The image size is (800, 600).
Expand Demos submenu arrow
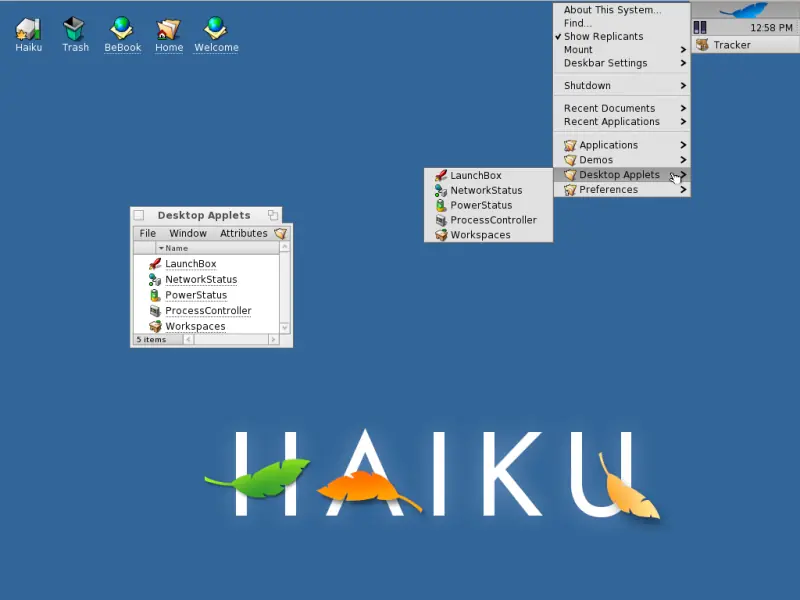tap(683, 160)
